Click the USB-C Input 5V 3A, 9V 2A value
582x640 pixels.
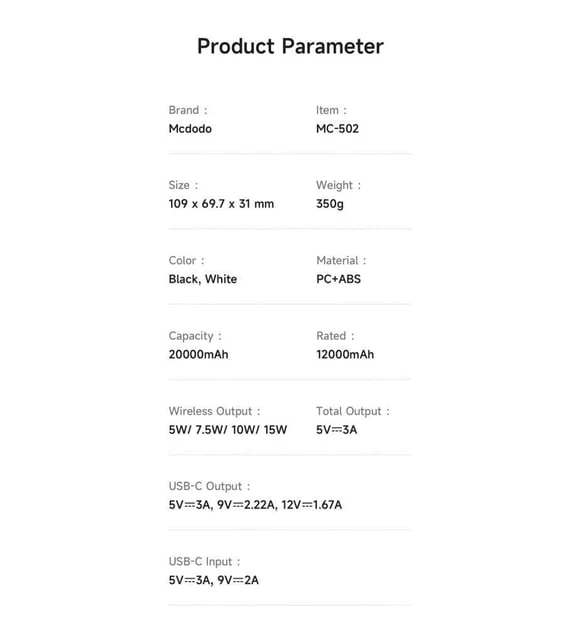tap(213, 580)
